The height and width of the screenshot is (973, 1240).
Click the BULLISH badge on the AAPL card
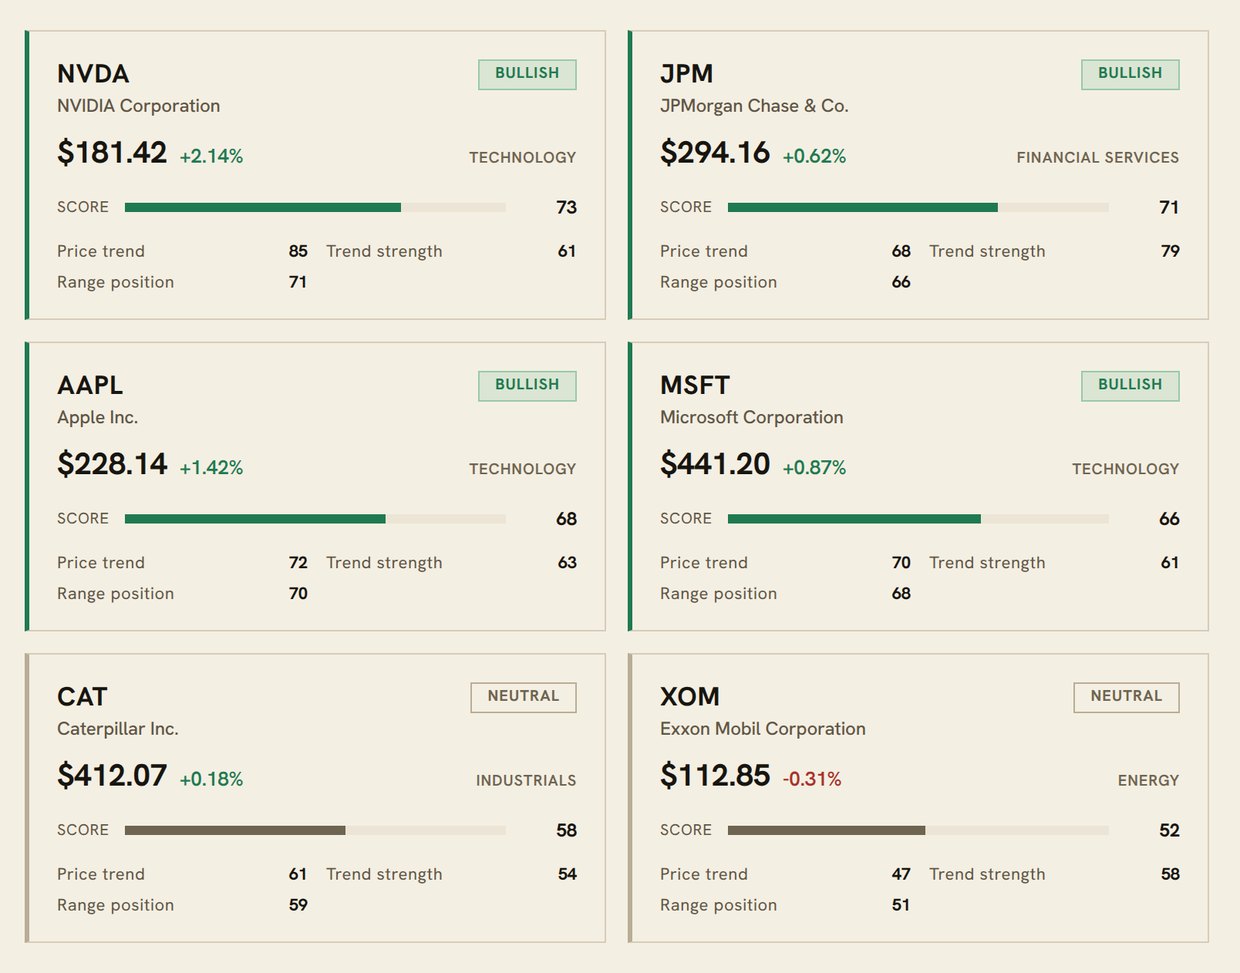click(527, 385)
